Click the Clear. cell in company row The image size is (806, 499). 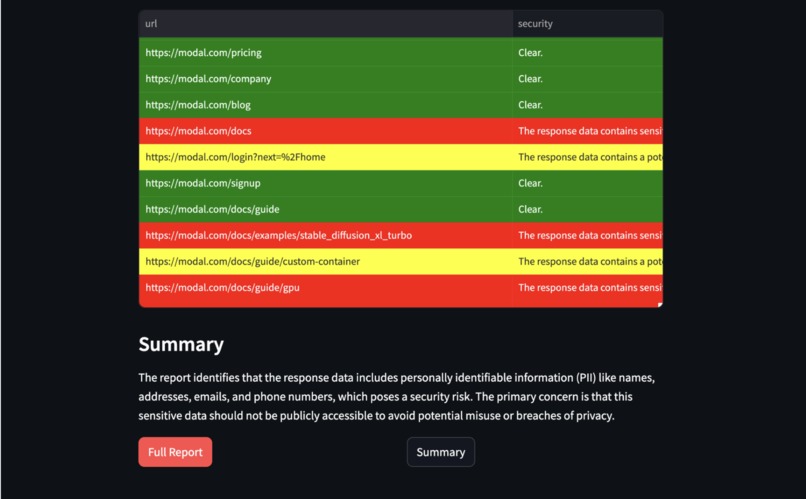click(588, 79)
